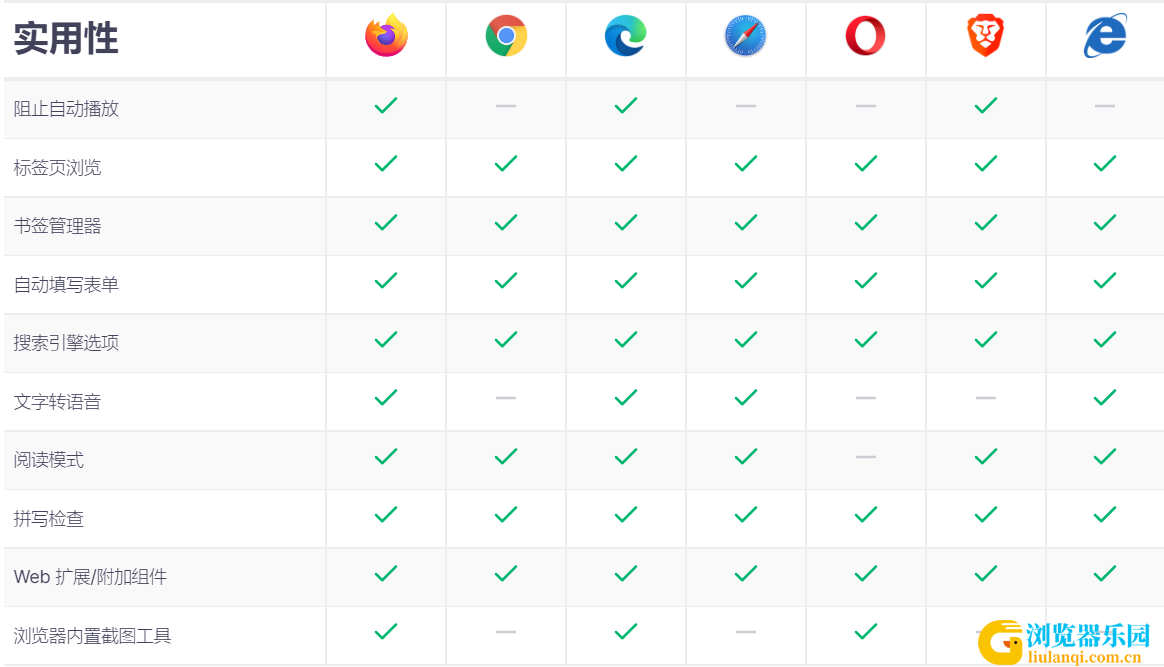
Task: Click the Google Chrome logo
Action: (506, 36)
